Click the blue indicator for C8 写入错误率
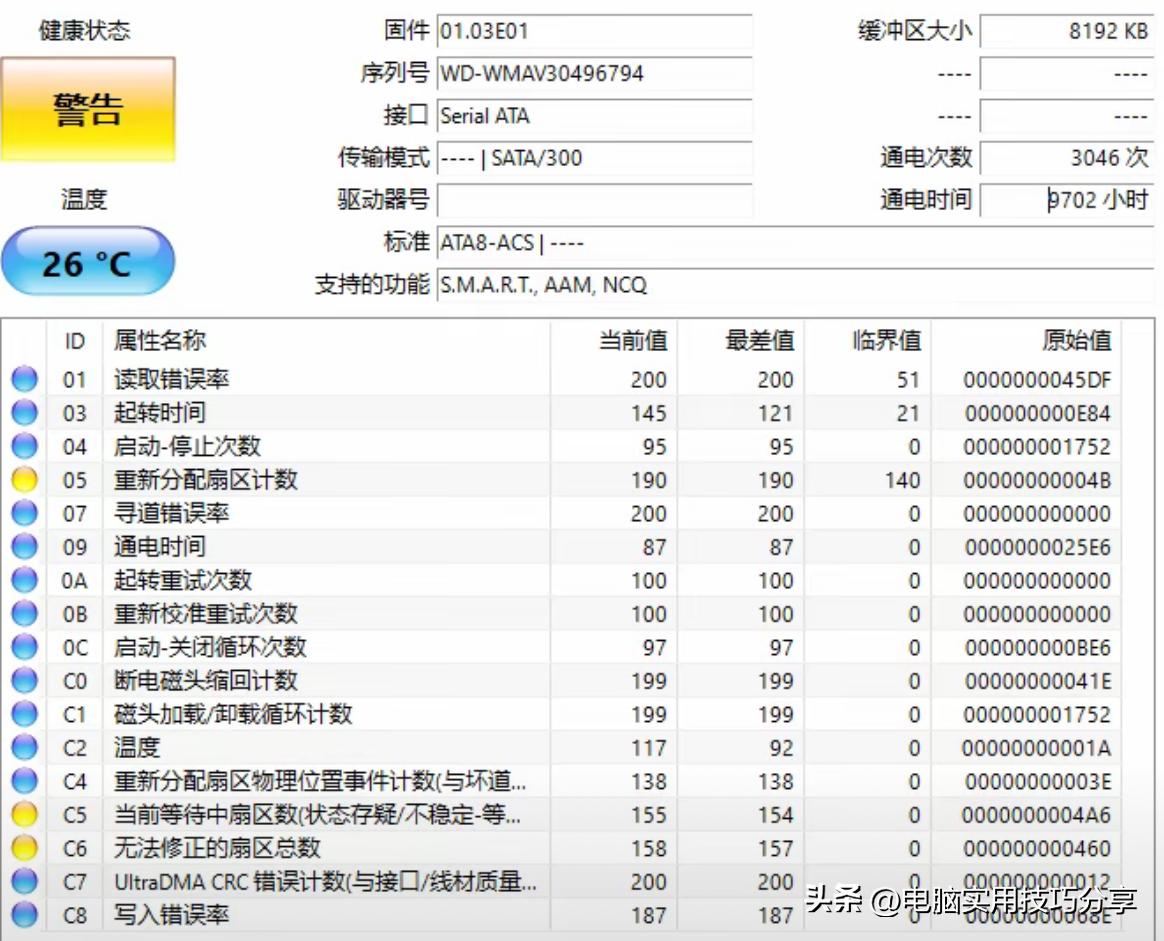This screenshot has width=1164, height=941. 22,915
